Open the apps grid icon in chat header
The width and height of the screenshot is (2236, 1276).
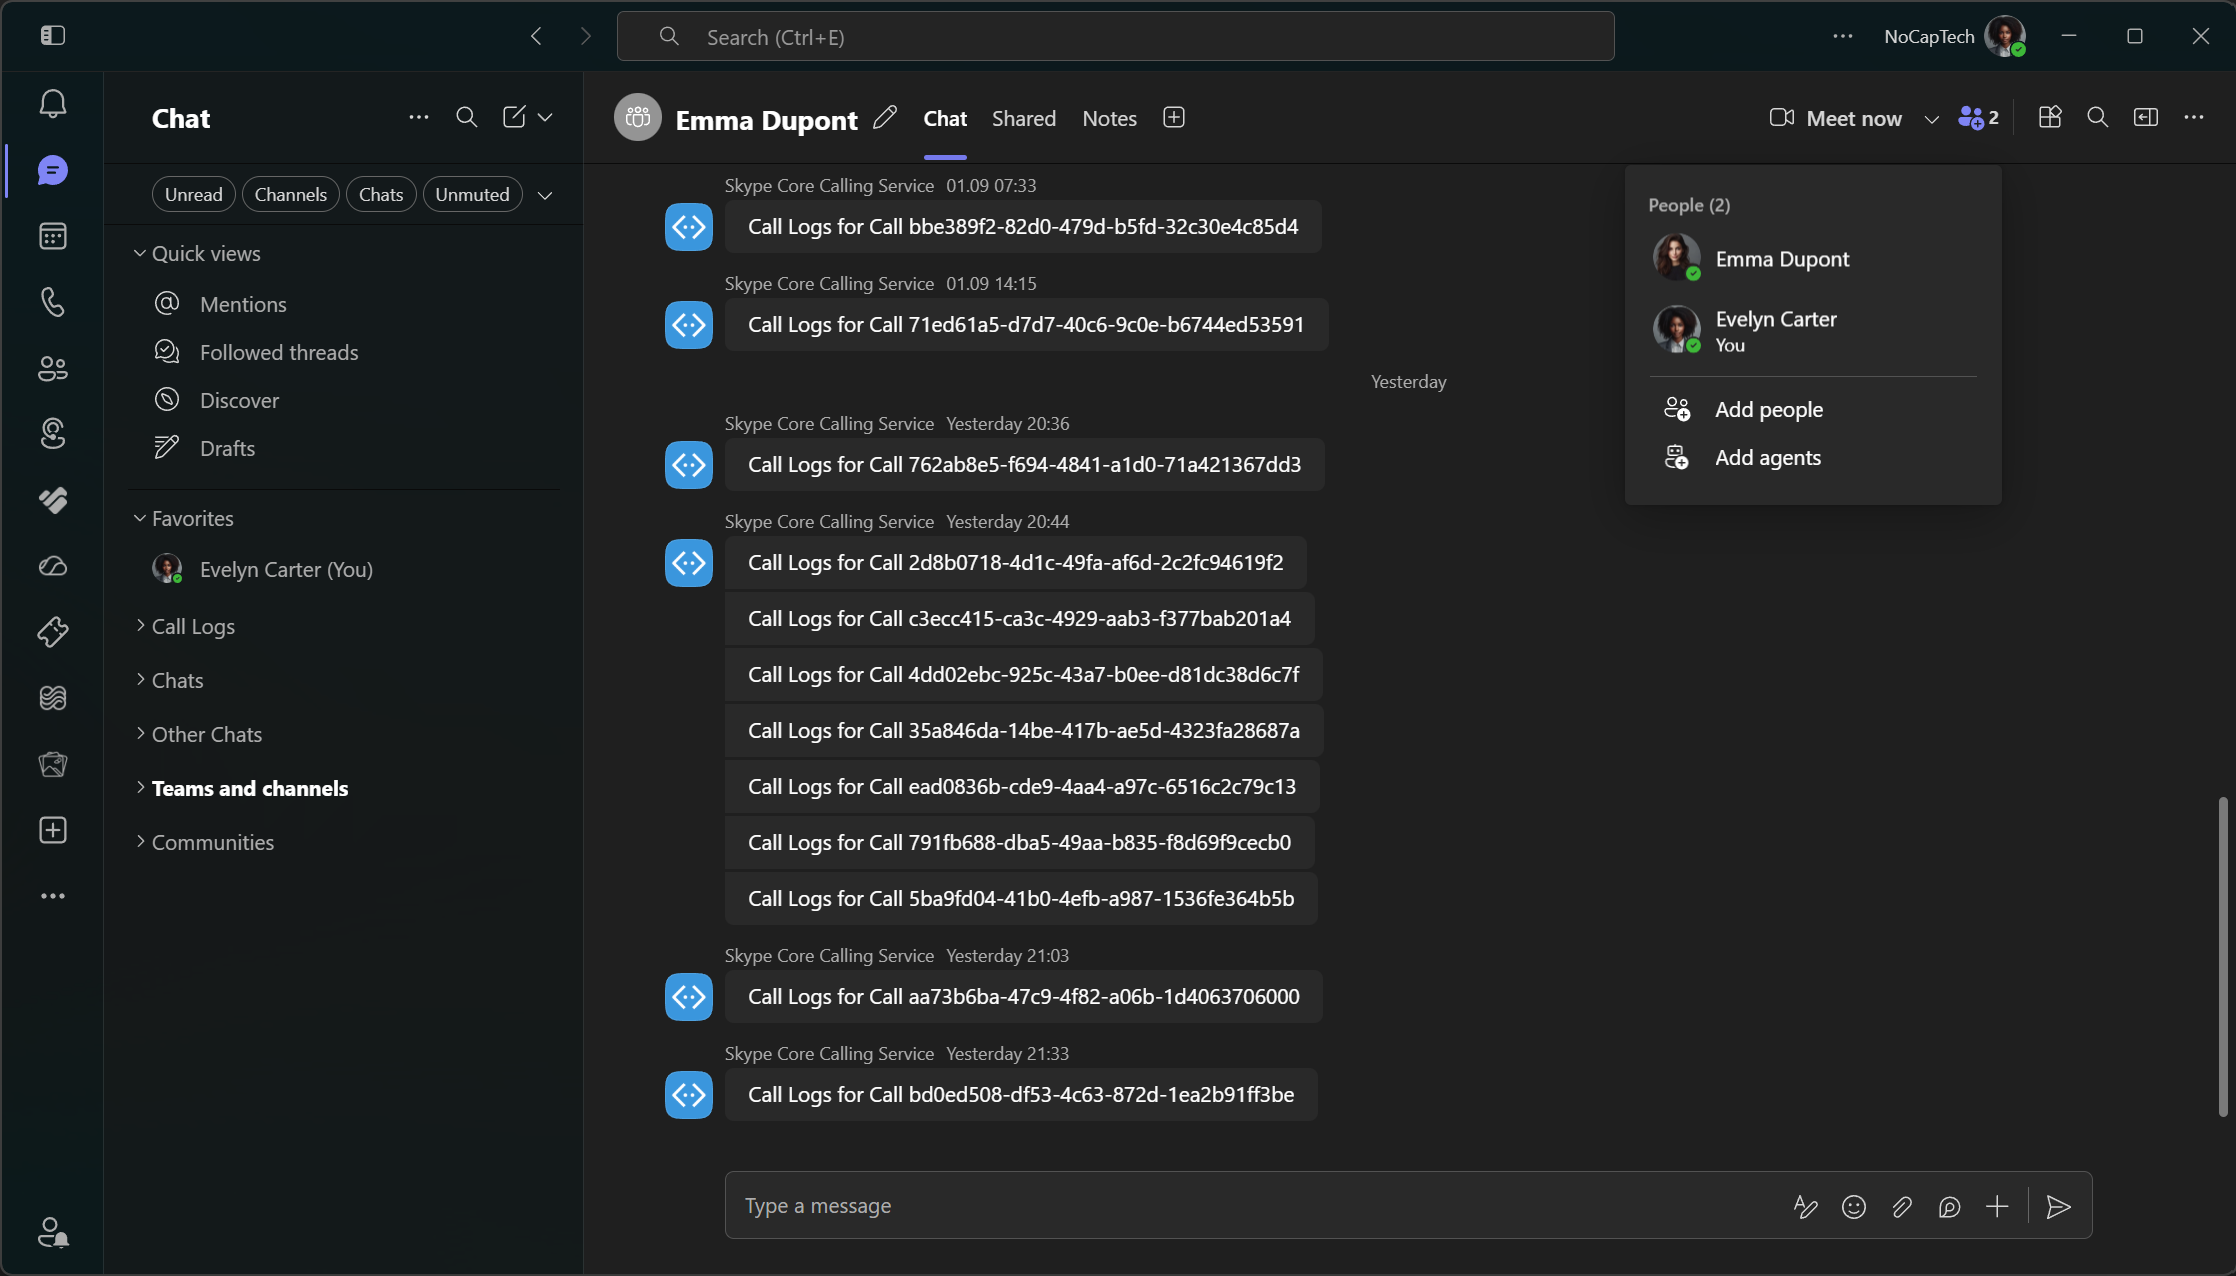pos(2050,118)
